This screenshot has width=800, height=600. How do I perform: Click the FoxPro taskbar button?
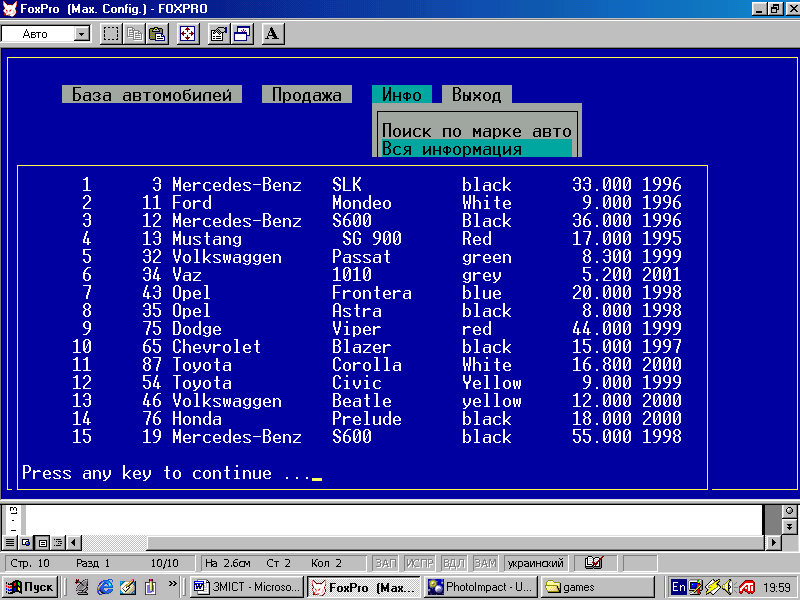coord(364,587)
